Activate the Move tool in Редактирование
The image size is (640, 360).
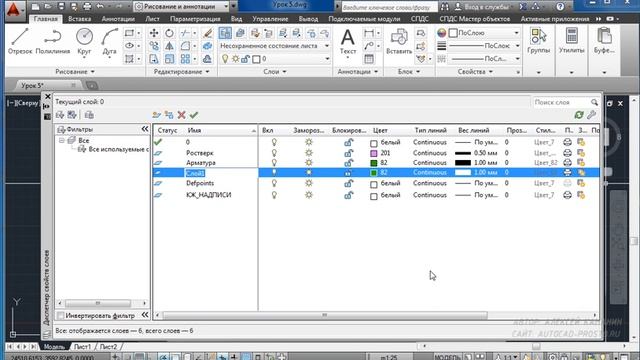(154, 33)
